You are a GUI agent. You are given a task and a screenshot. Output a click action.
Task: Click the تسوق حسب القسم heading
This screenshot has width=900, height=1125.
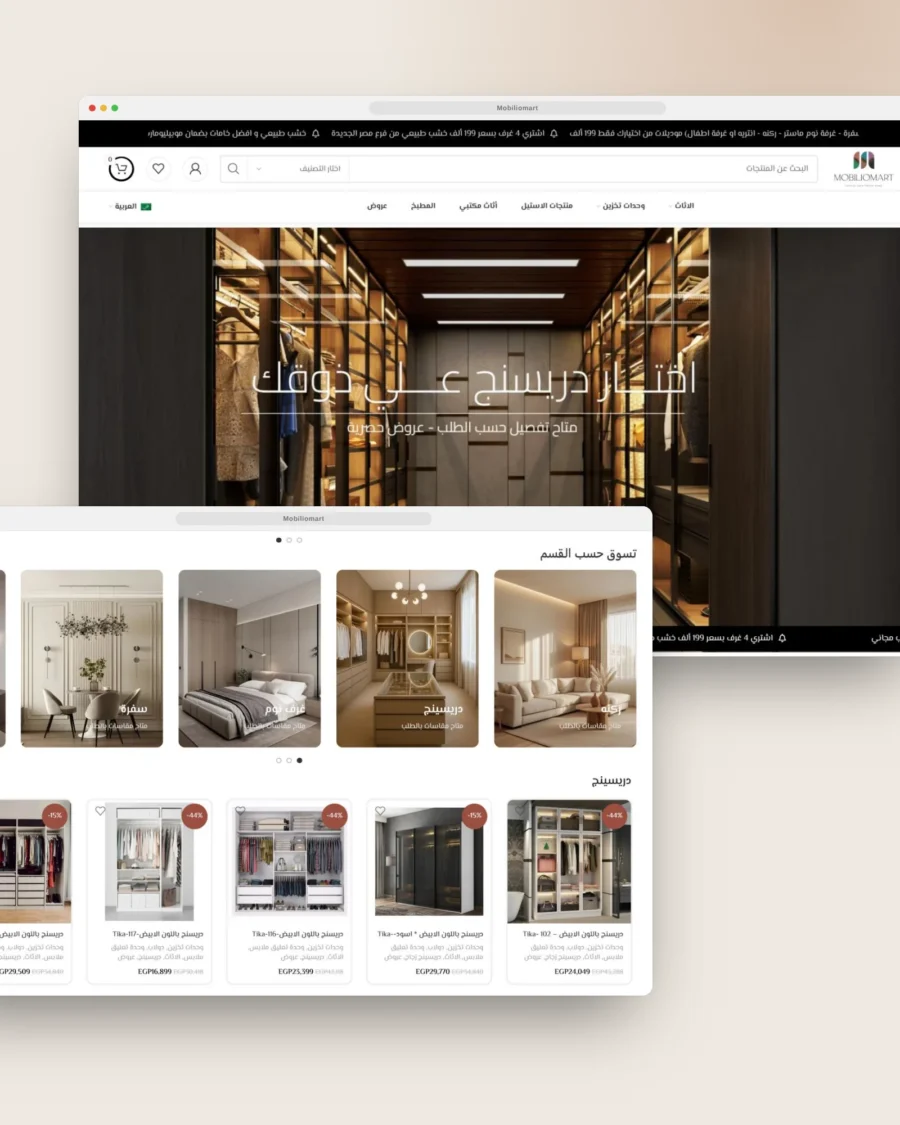588,554
